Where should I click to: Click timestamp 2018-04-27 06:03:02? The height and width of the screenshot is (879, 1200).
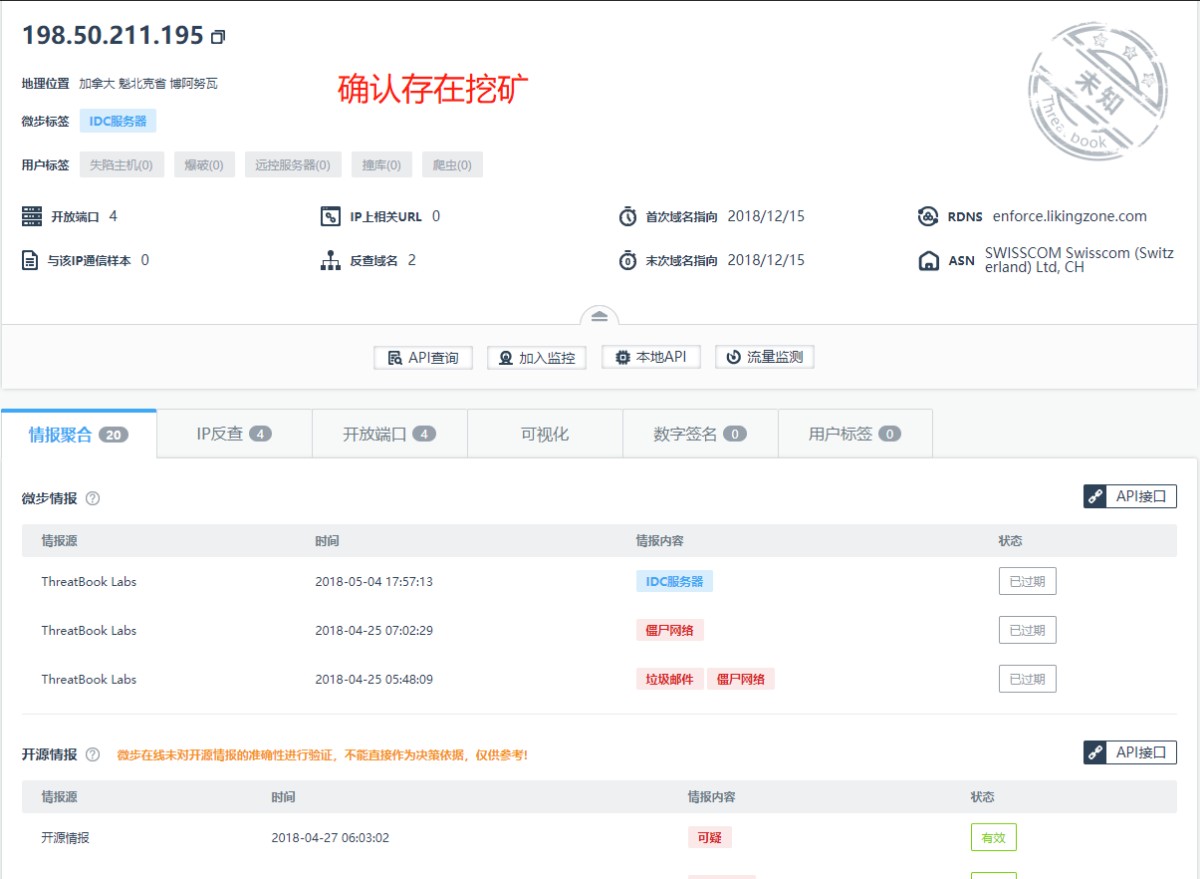(x=330, y=837)
